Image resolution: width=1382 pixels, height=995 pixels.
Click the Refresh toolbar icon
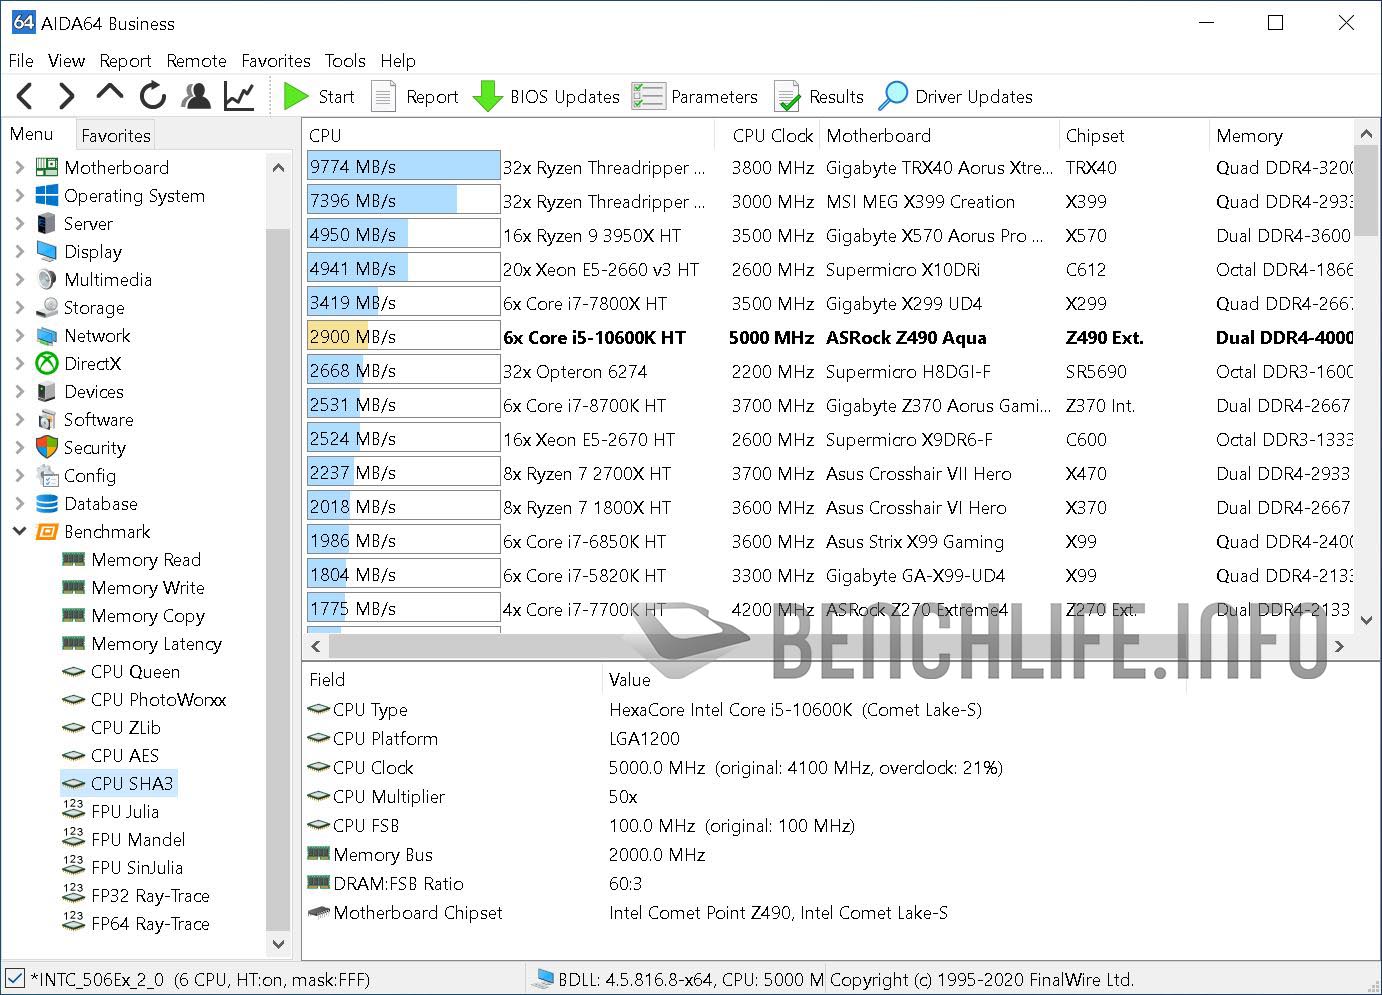pos(152,96)
